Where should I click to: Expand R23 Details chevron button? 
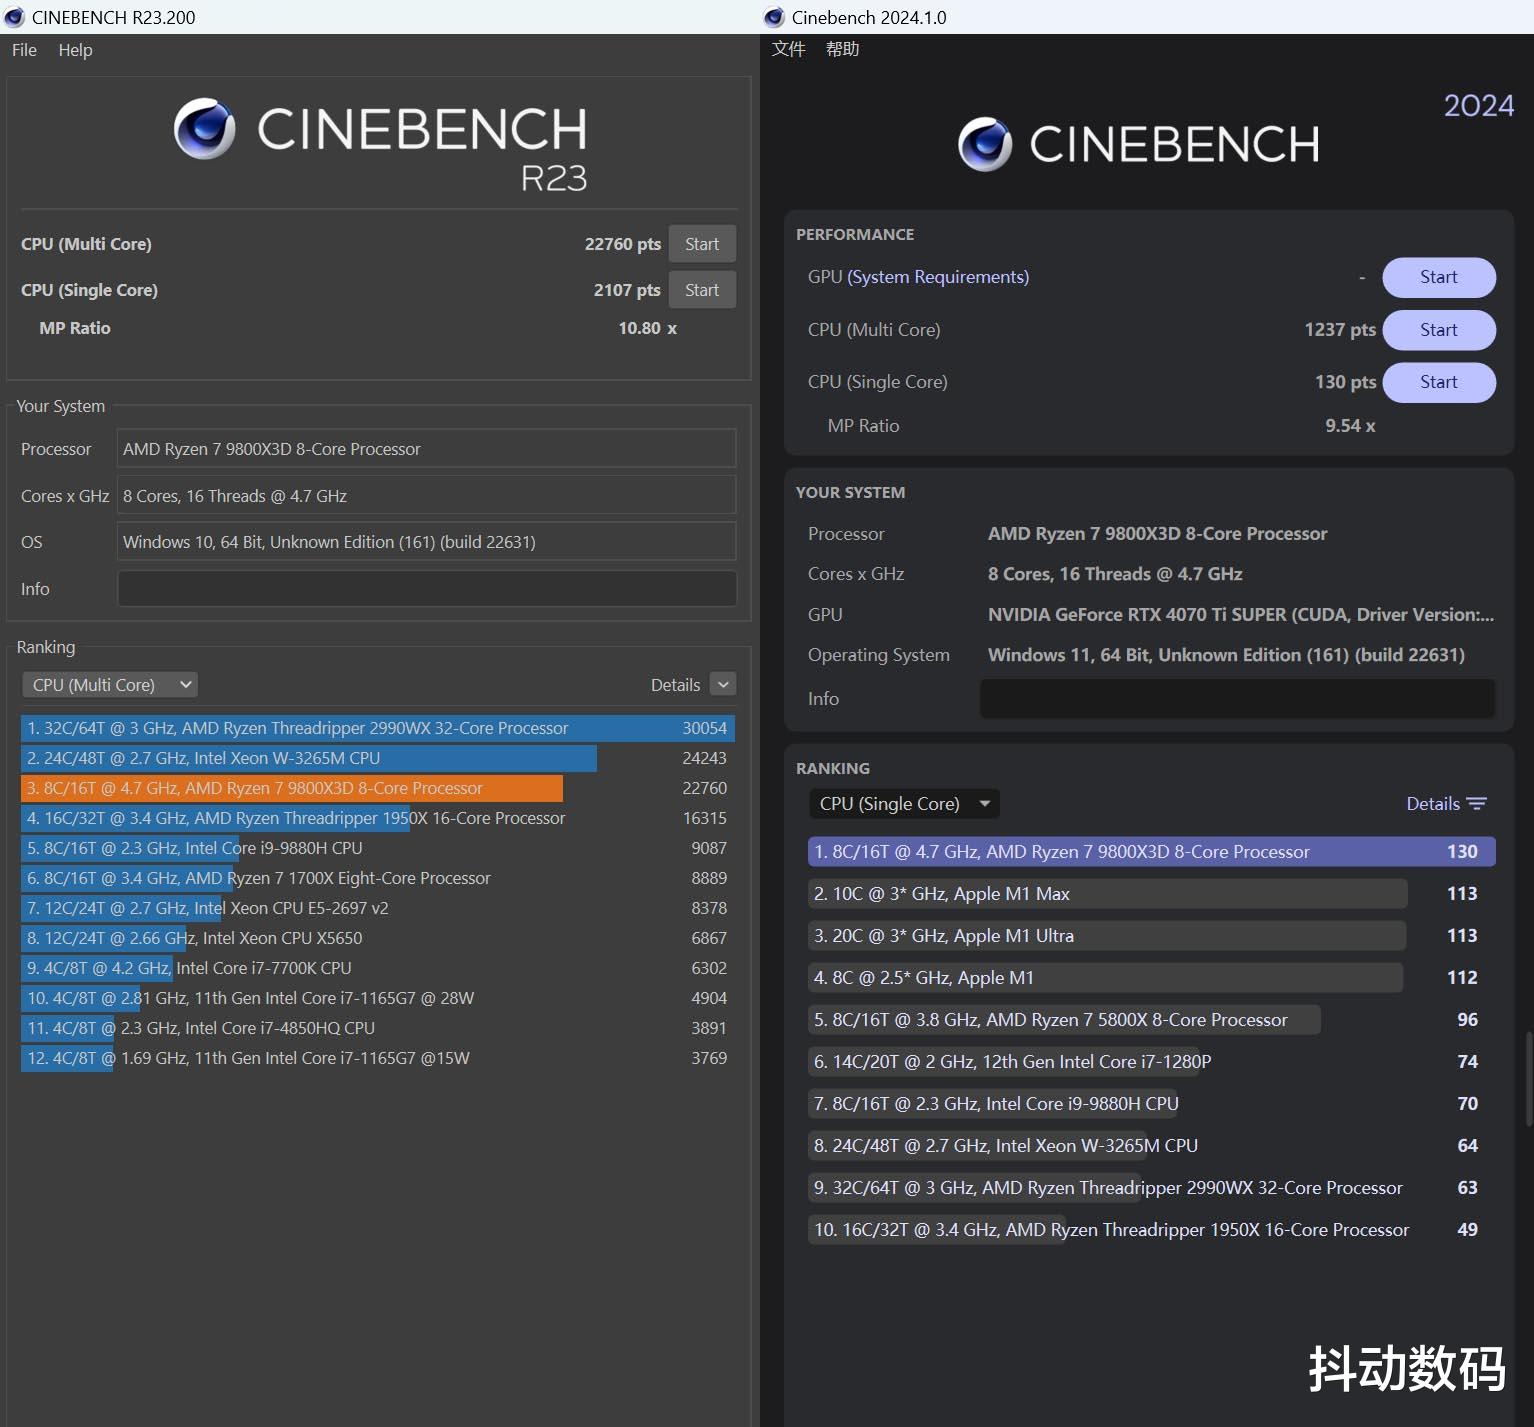click(x=723, y=684)
